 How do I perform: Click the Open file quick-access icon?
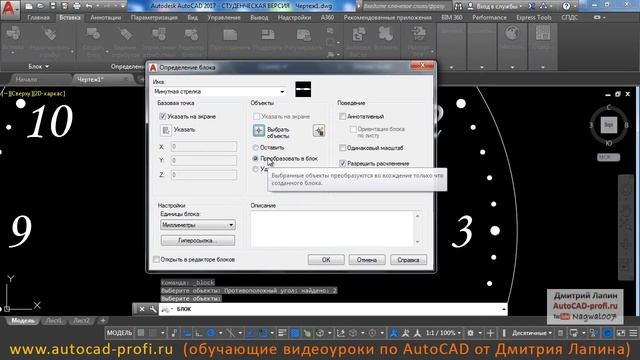tap(40, 6)
